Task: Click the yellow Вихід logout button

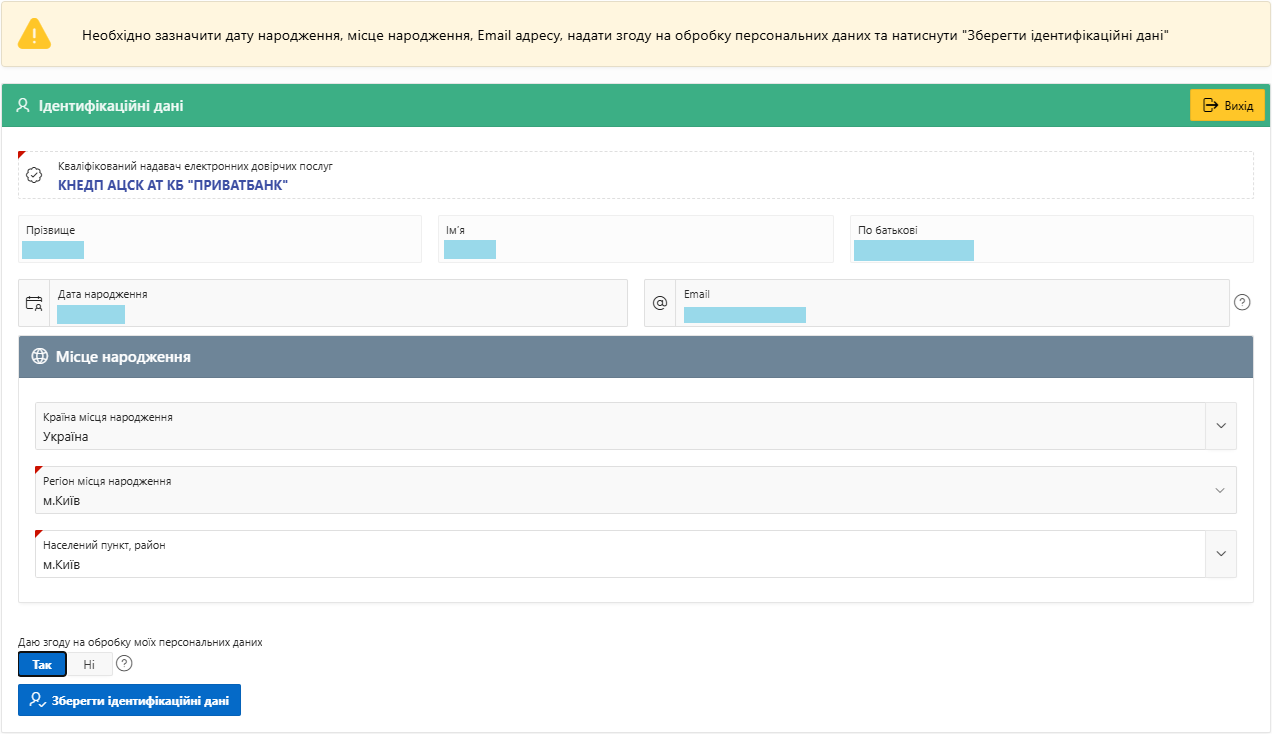Action: [1227, 105]
